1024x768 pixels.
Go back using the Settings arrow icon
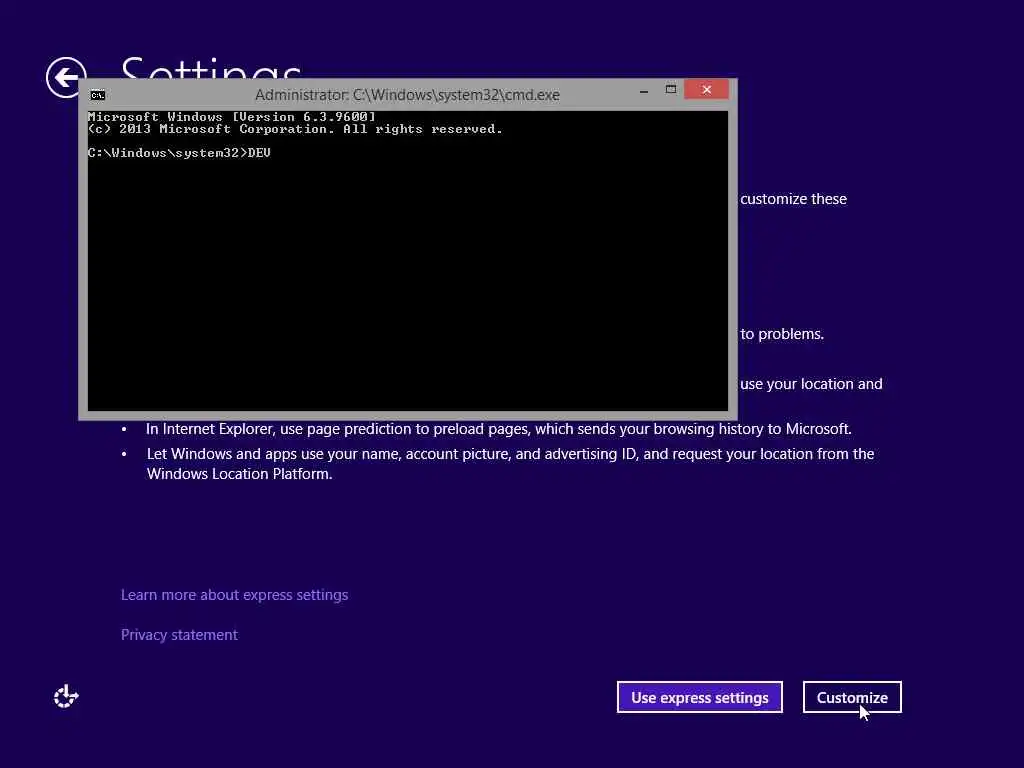pyautogui.click(x=65, y=78)
